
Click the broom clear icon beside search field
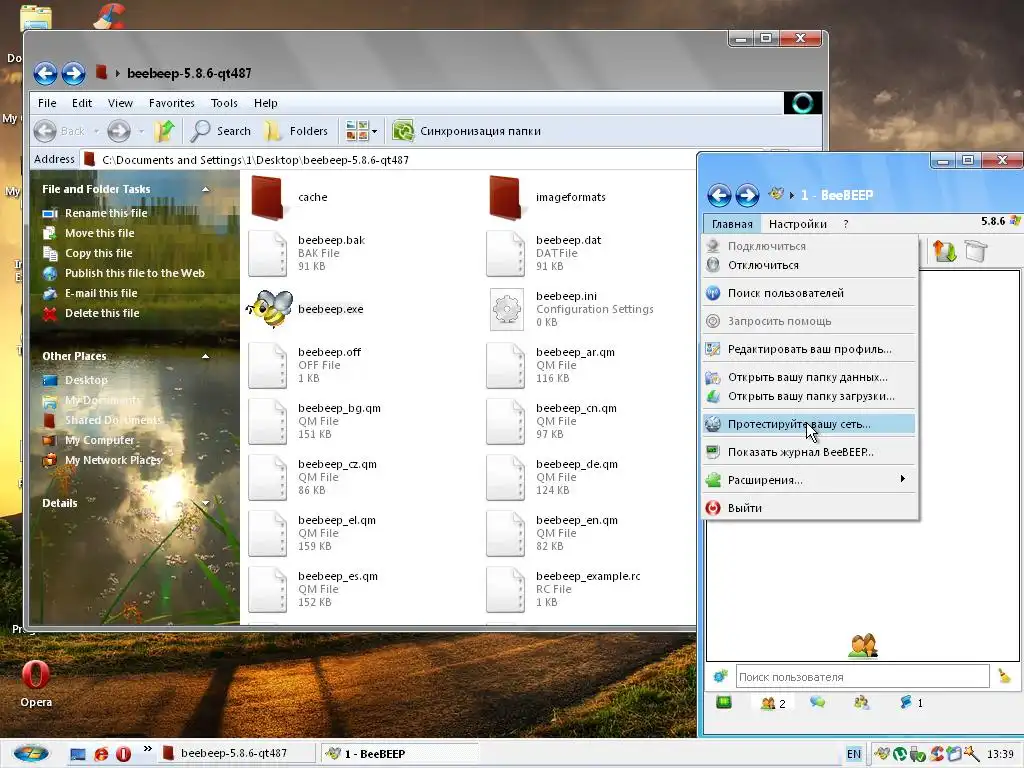coord(1004,676)
